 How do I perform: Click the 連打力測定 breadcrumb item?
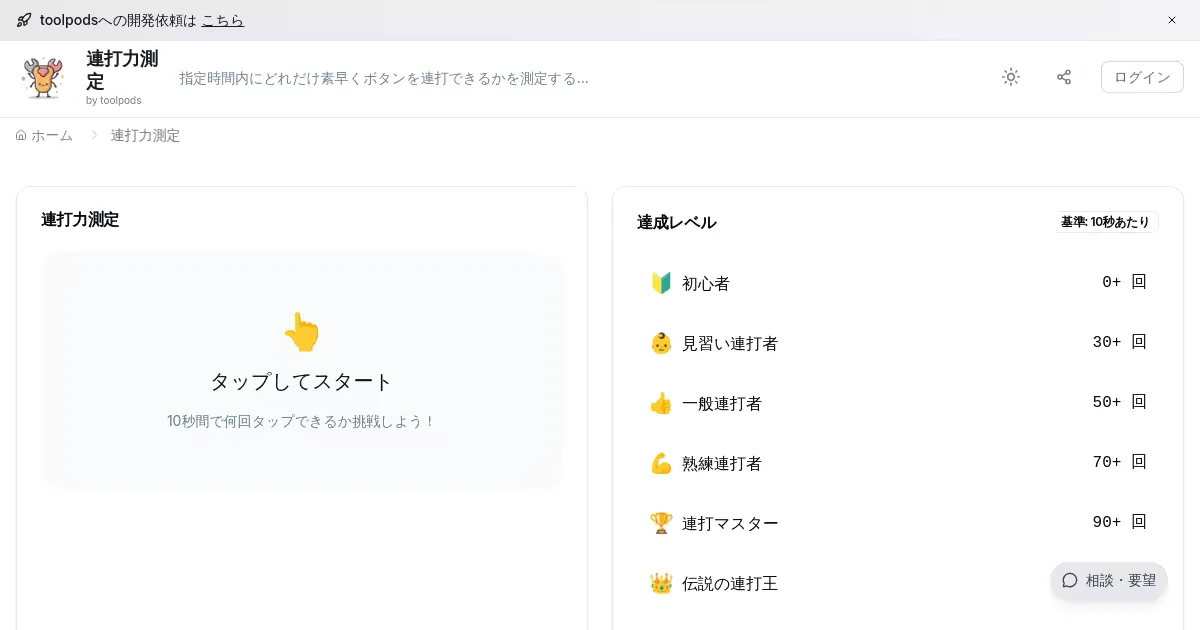(145, 135)
